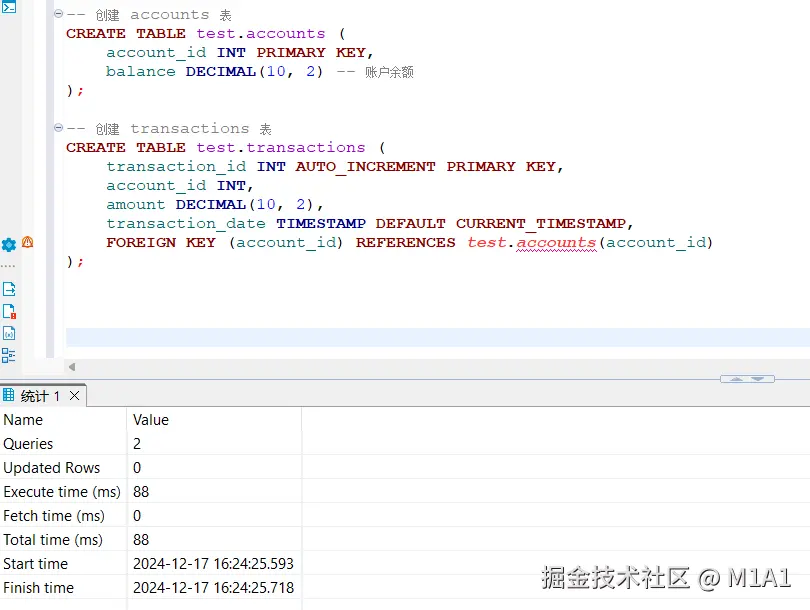Collapse the '创建 accounts 表' code block

58,14
